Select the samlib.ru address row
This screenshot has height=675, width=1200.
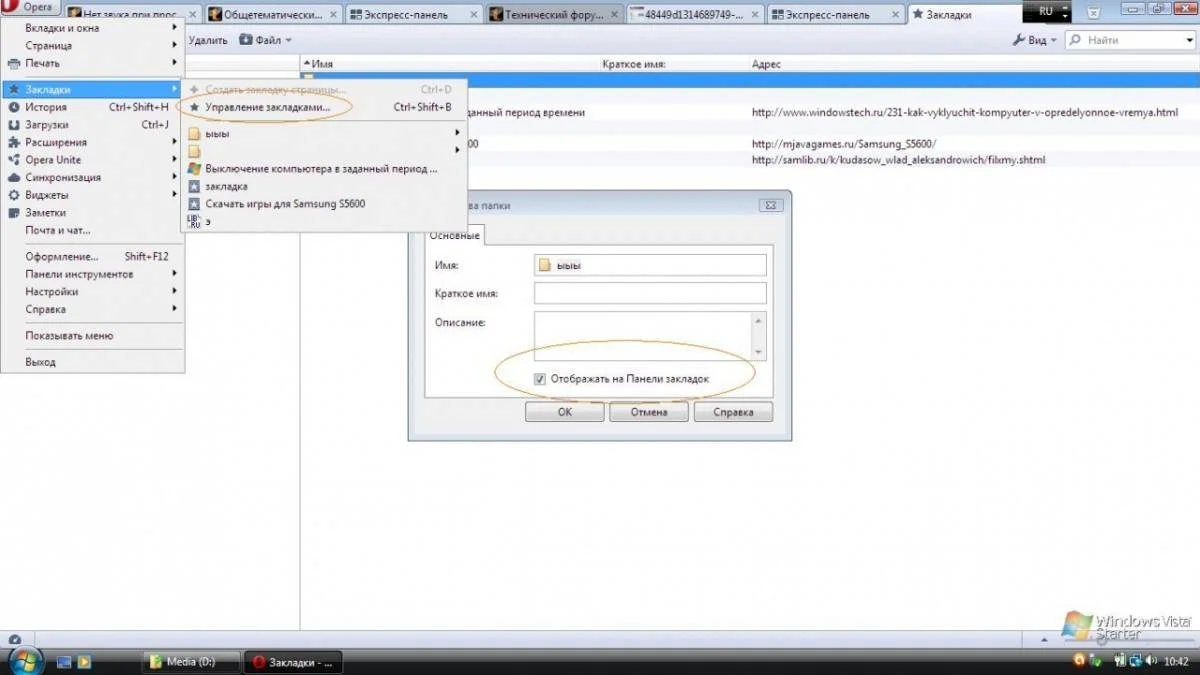(898, 160)
